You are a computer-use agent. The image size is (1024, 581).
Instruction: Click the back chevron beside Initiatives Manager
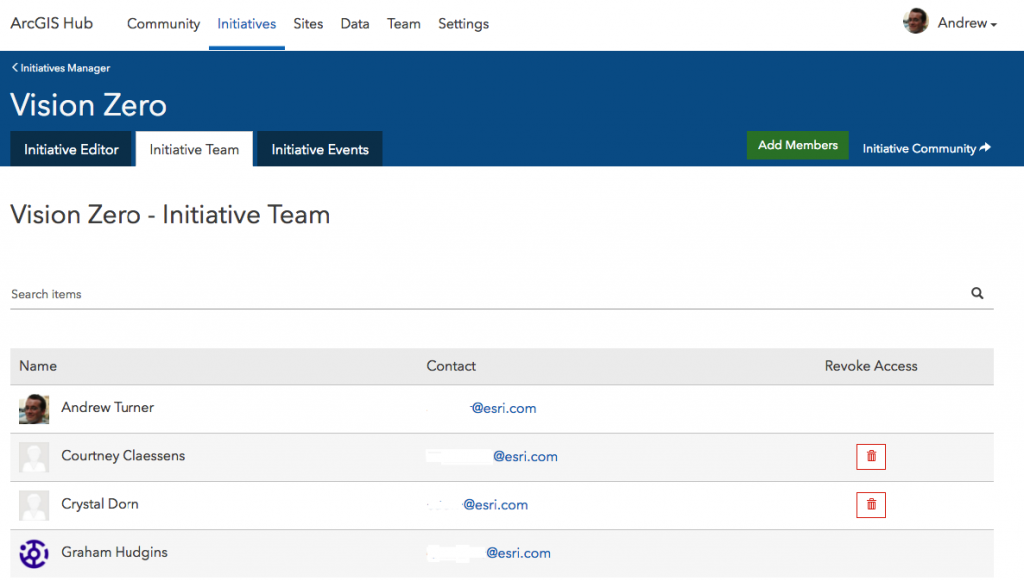(x=13, y=68)
